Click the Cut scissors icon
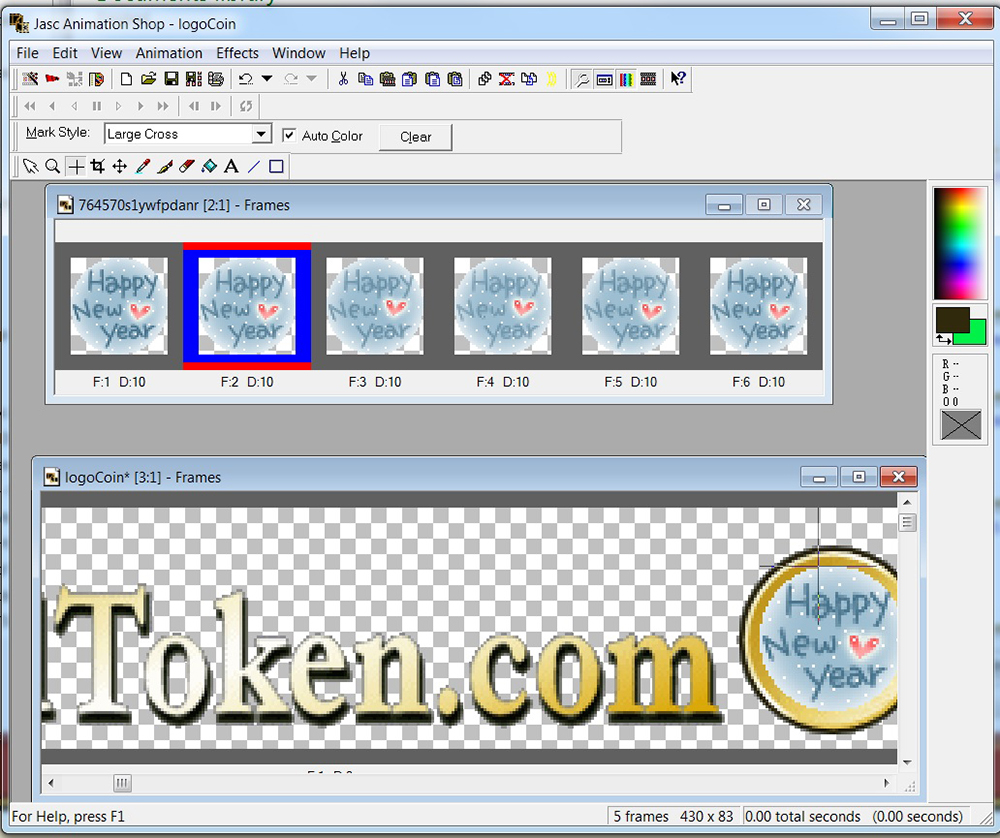This screenshot has height=838, width=1000. (x=343, y=79)
